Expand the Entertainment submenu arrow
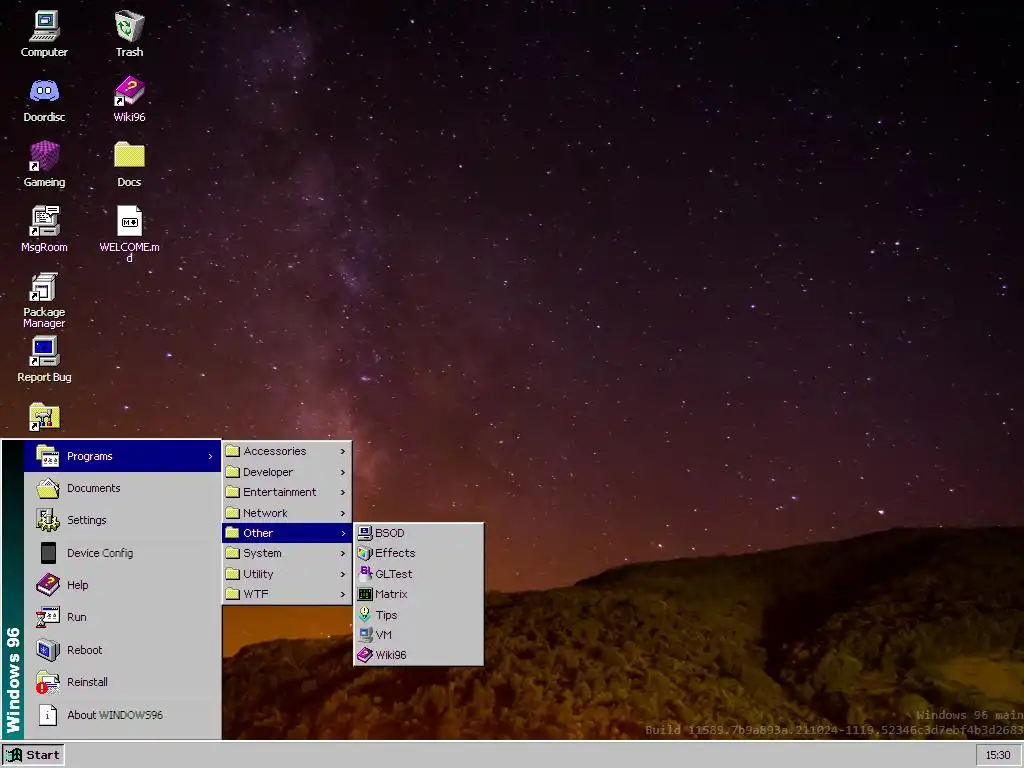The image size is (1024, 768). click(343, 492)
